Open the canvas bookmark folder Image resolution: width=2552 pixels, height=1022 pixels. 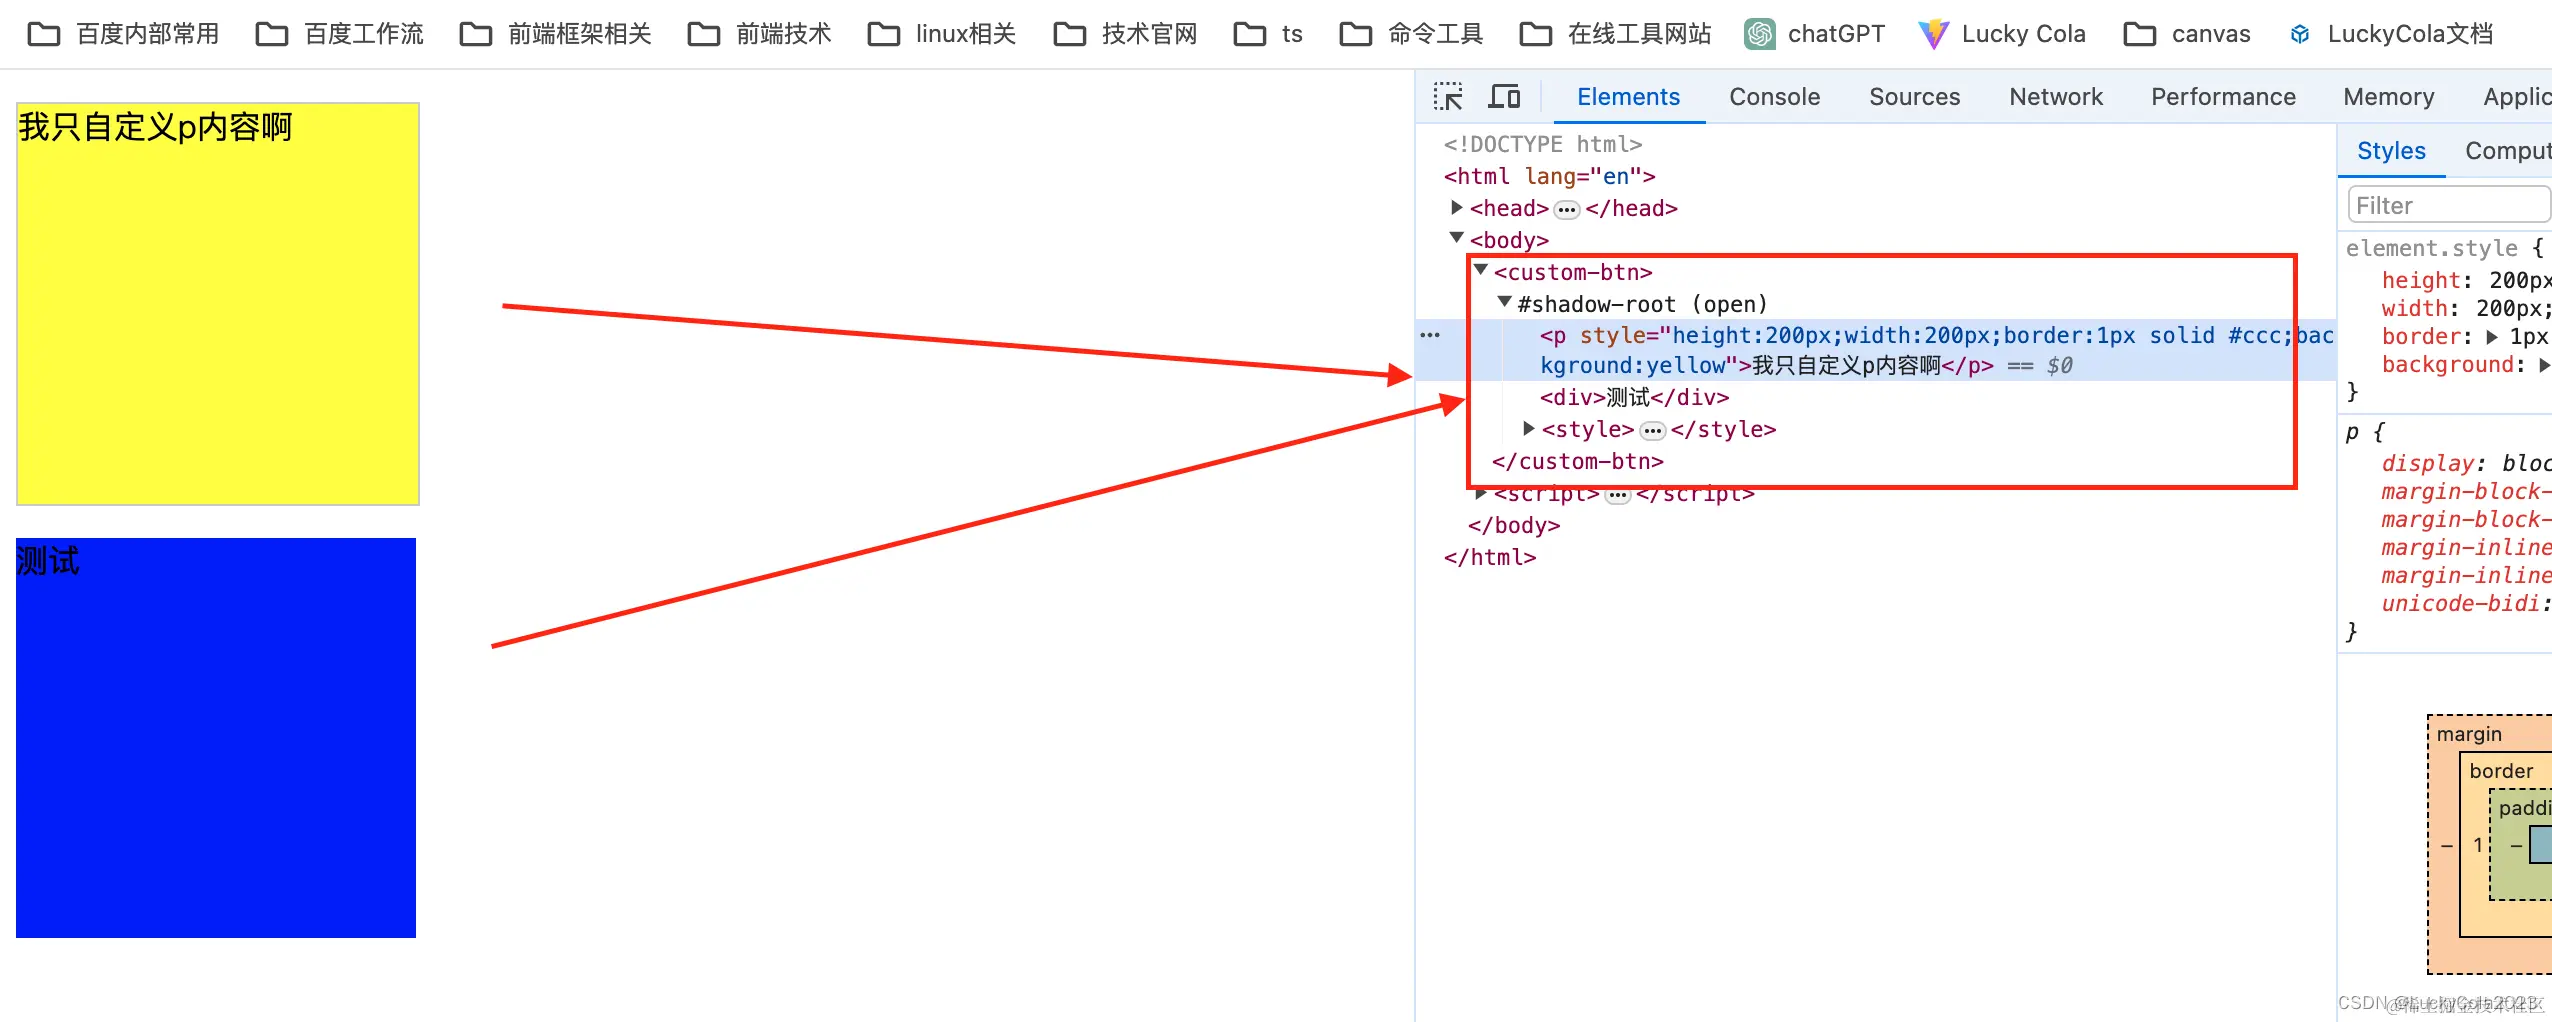(2188, 34)
